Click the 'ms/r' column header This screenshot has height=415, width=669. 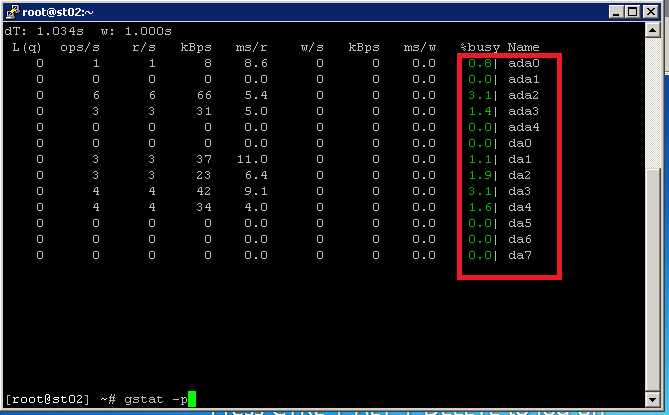251,47
